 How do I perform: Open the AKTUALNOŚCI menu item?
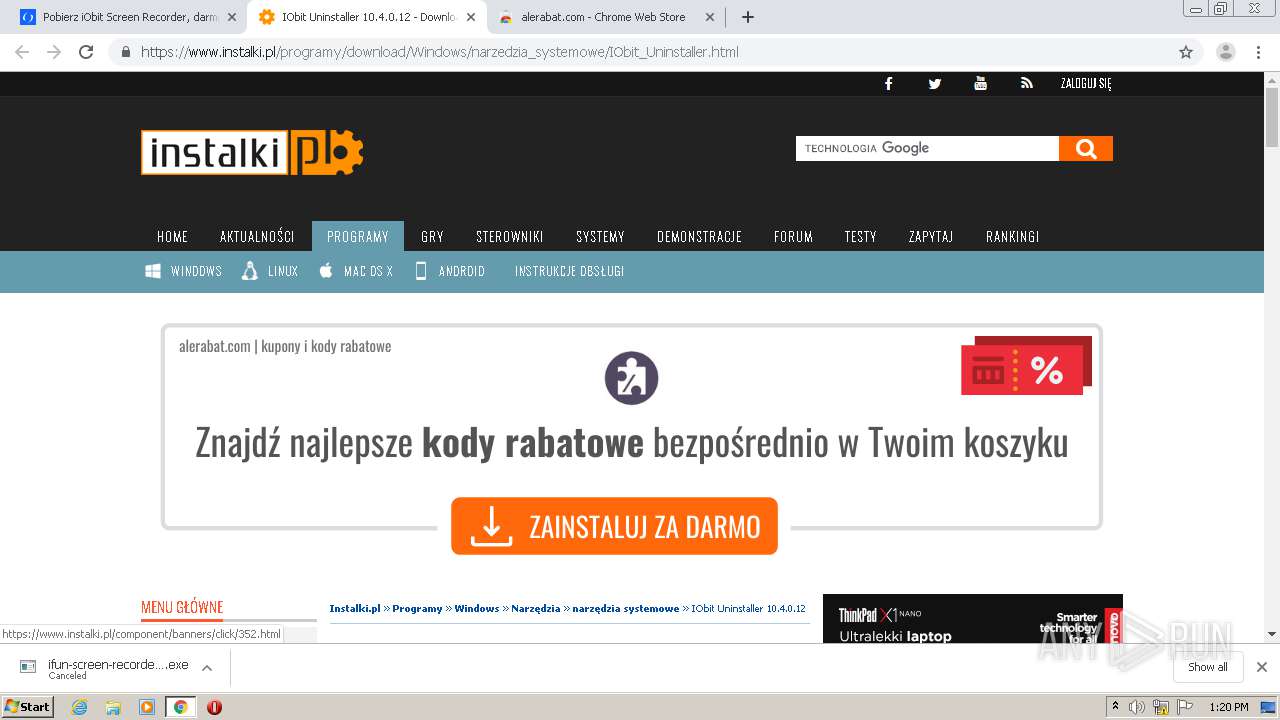tap(257, 237)
